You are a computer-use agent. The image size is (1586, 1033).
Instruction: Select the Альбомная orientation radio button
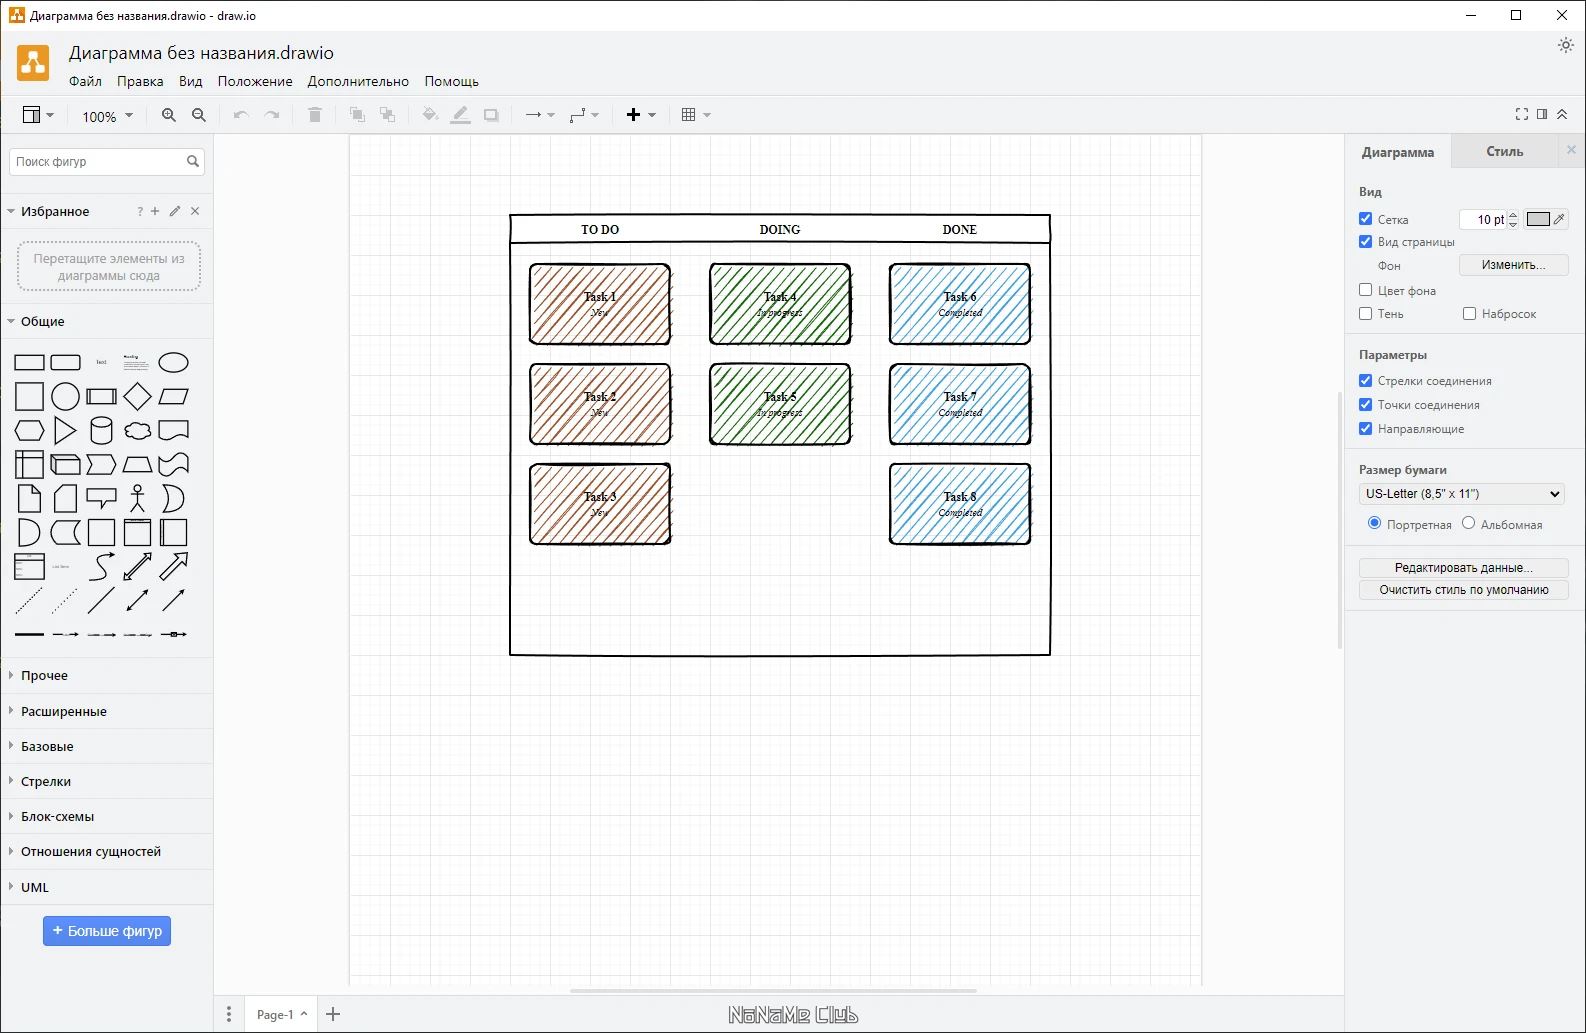point(1468,523)
